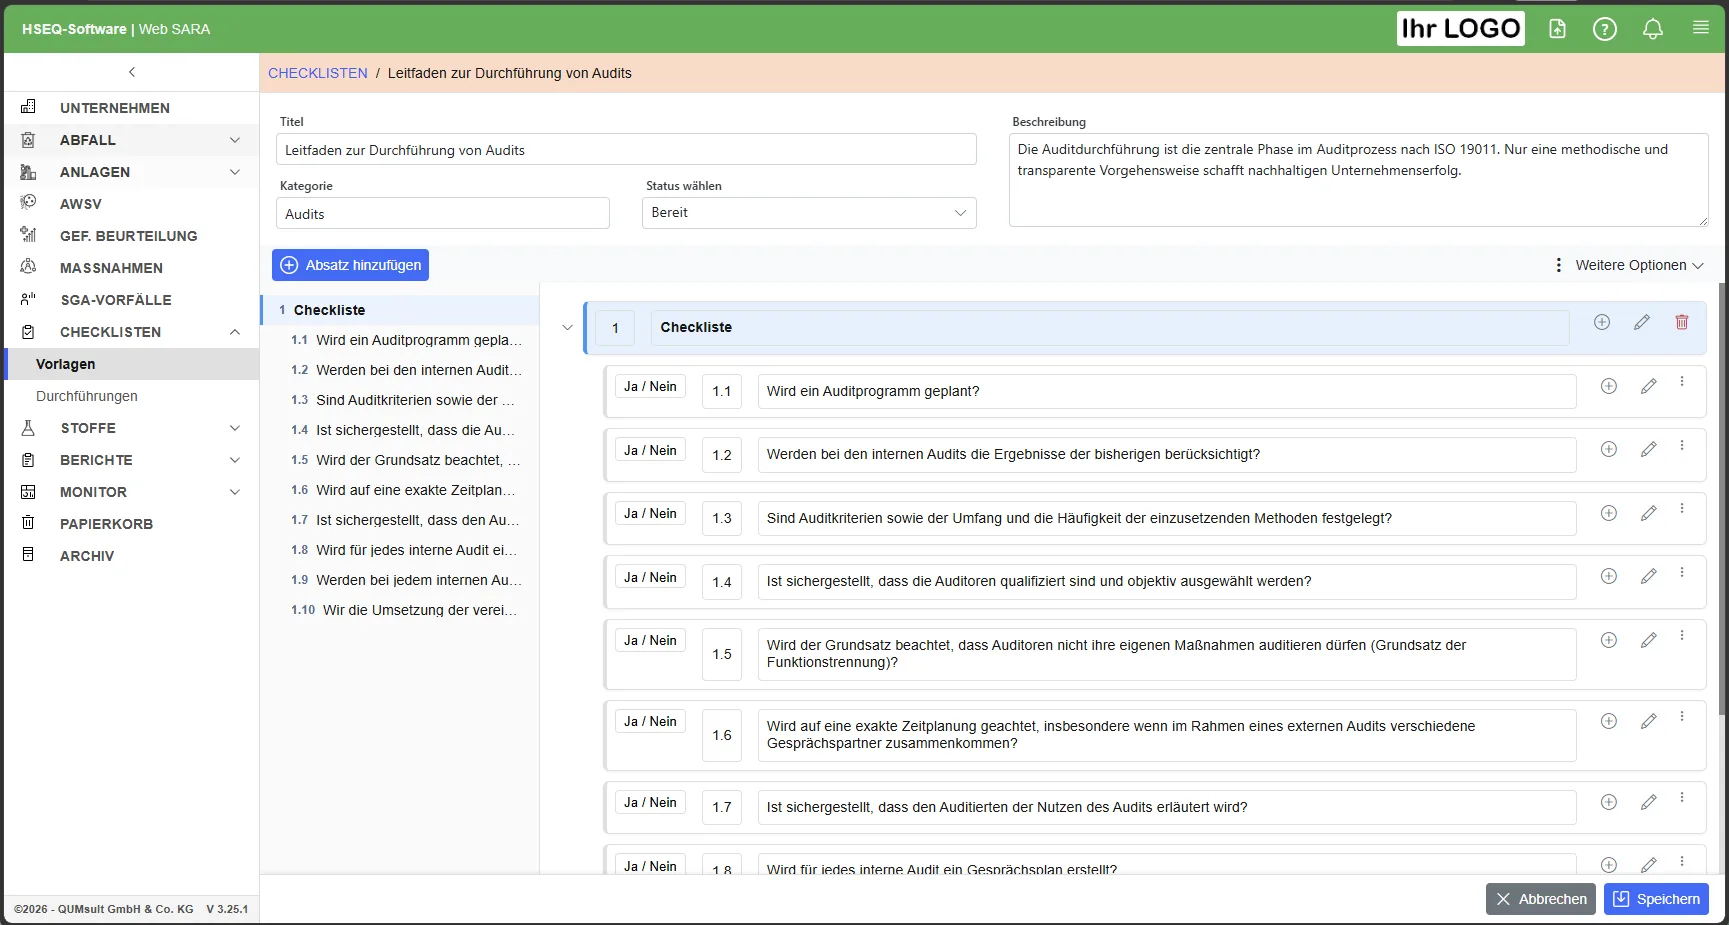Collapse the sidebar with the left chevron
Screen dimensions: 1729x925
click(x=132, y=72)
